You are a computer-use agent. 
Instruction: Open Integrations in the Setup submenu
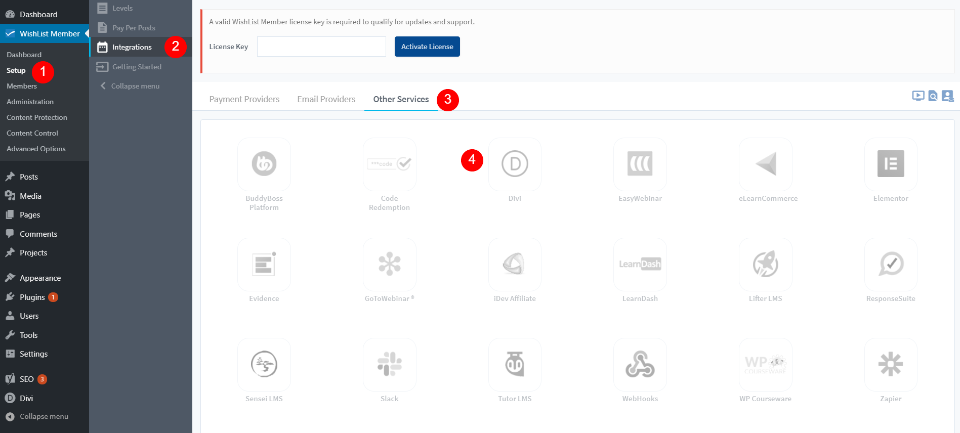coord(131,47)
